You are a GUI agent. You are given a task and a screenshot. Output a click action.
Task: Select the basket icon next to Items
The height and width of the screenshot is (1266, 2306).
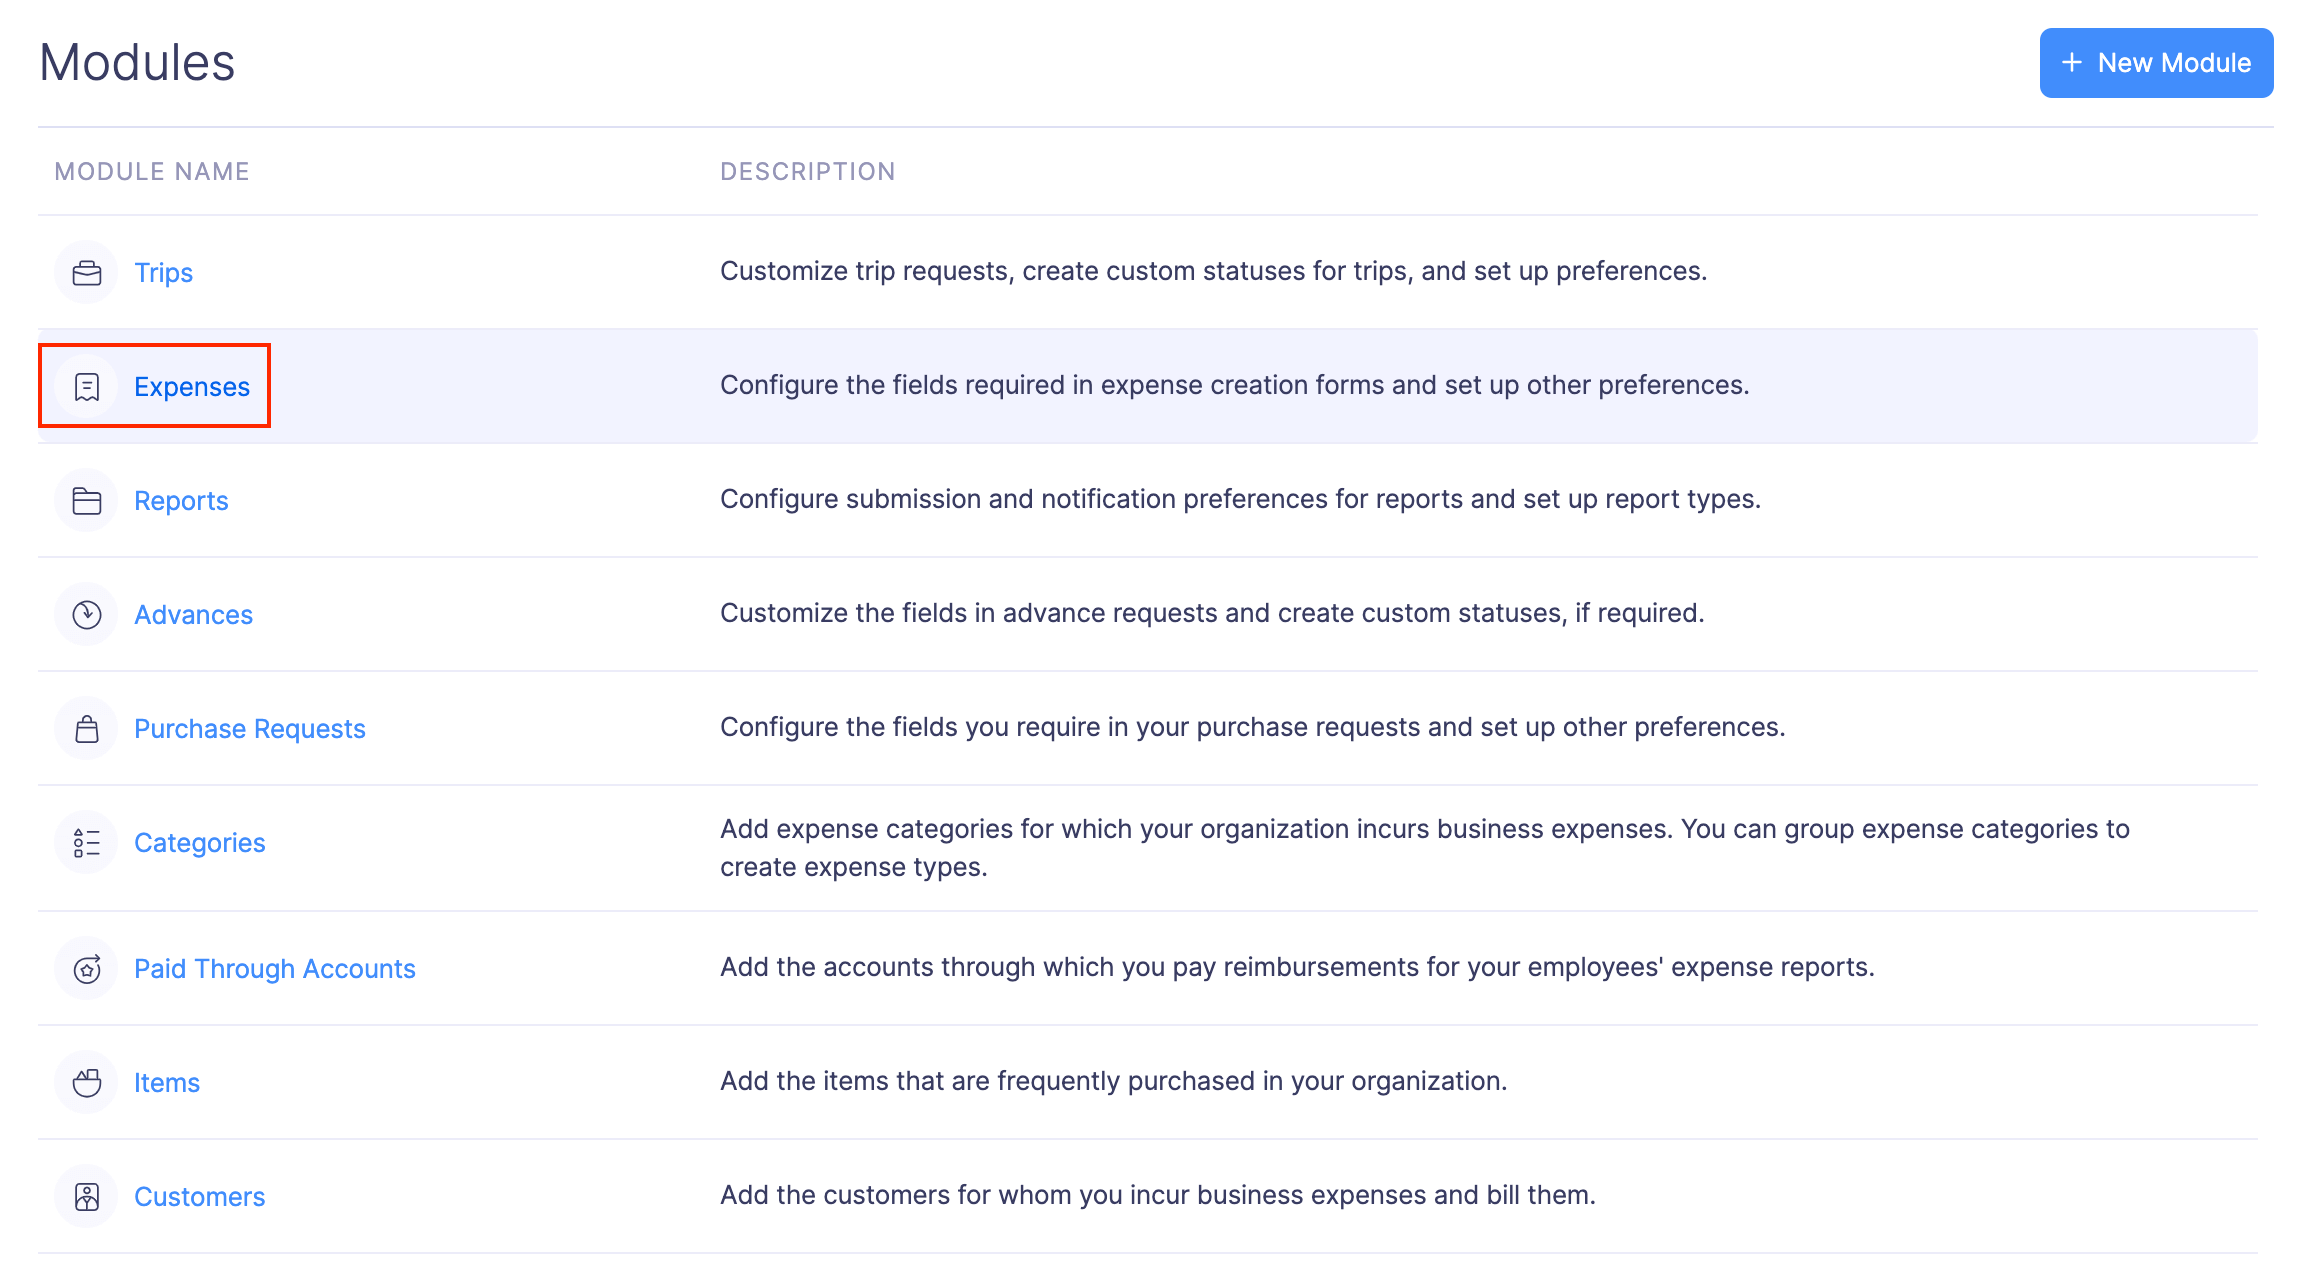pyautogui.click(x=86, y=1082)
